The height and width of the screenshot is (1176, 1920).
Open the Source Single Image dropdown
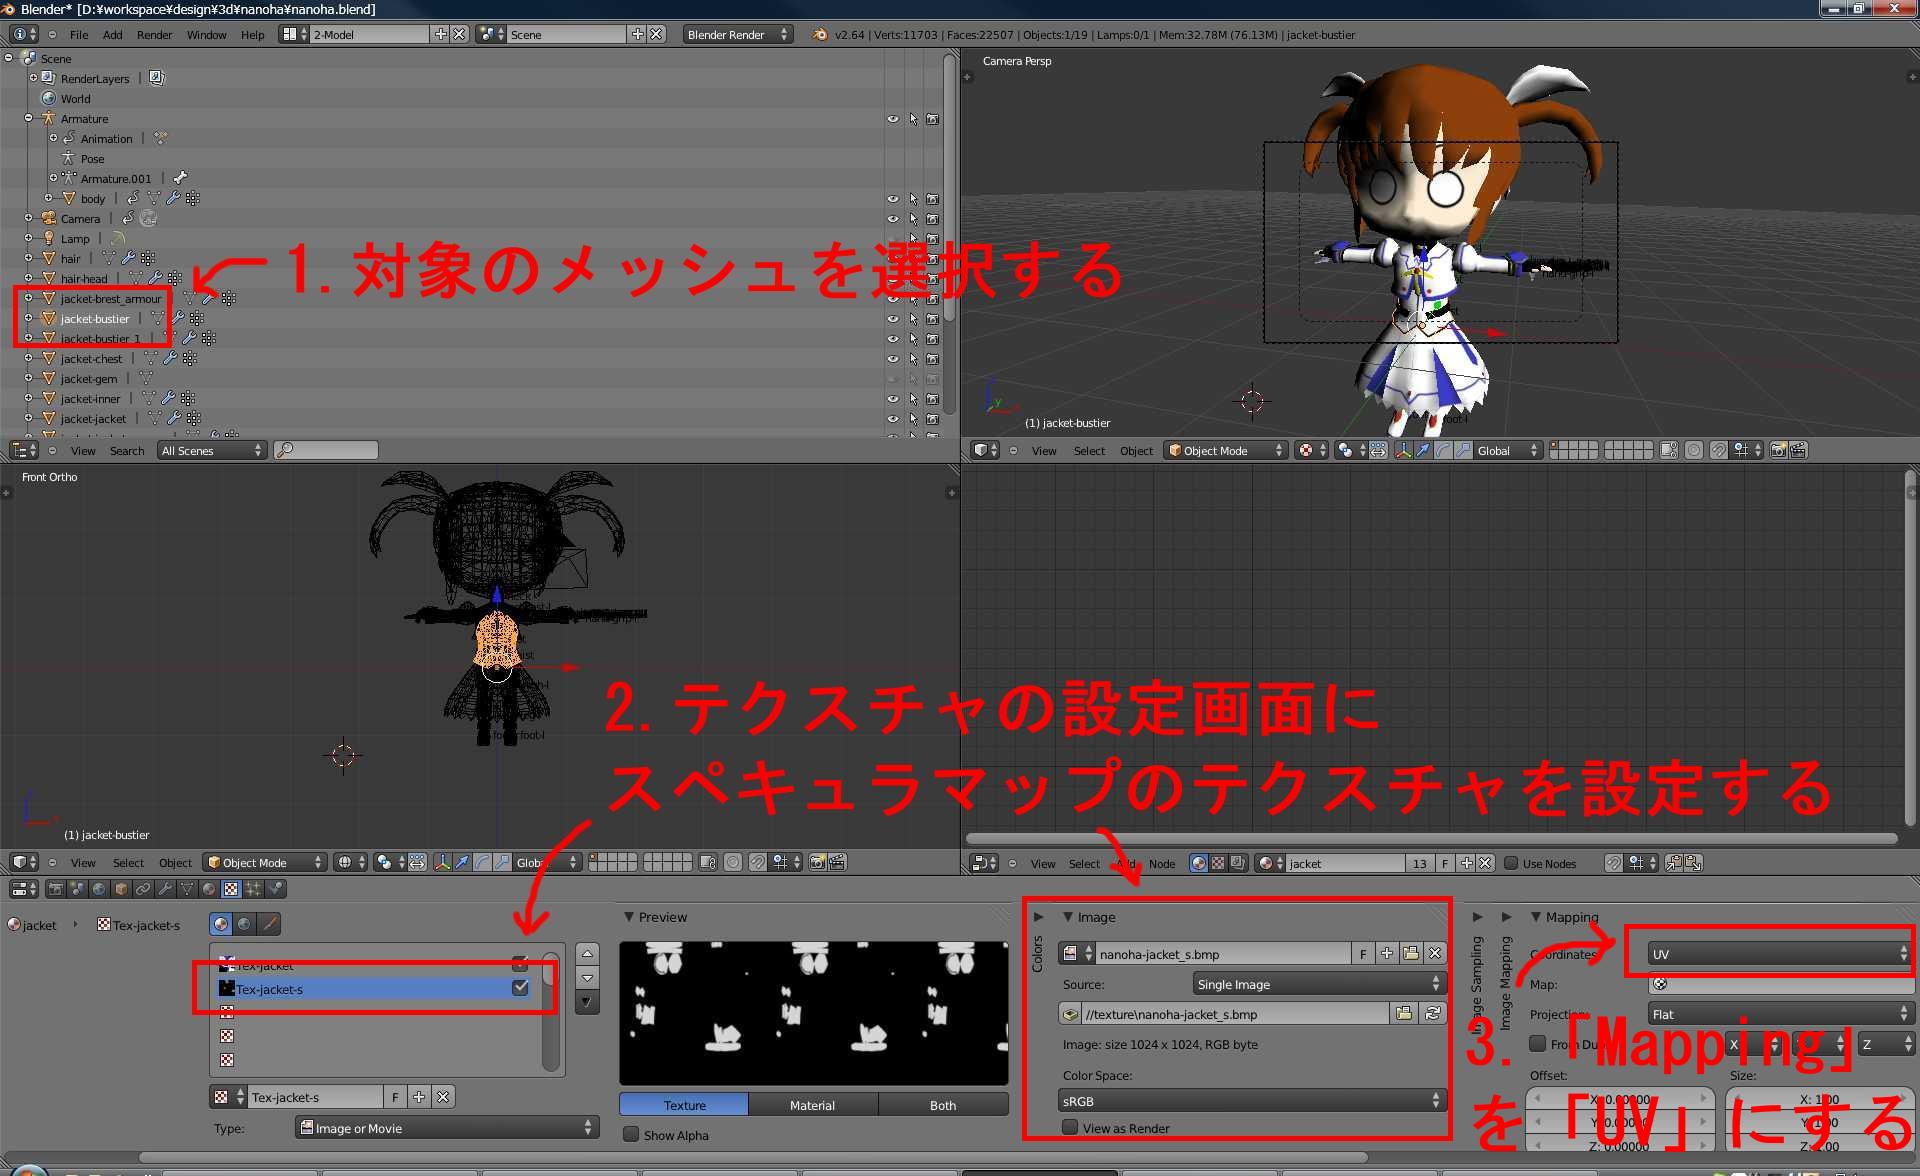1318,983
